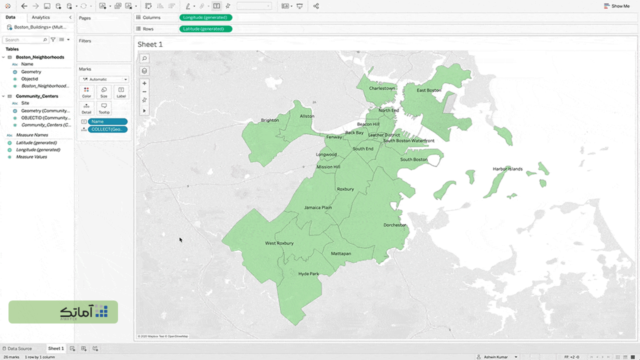Click the Longitude (generated) pill in Columns
This screenshot has width=640, height=360.
[x=206, y=18]
